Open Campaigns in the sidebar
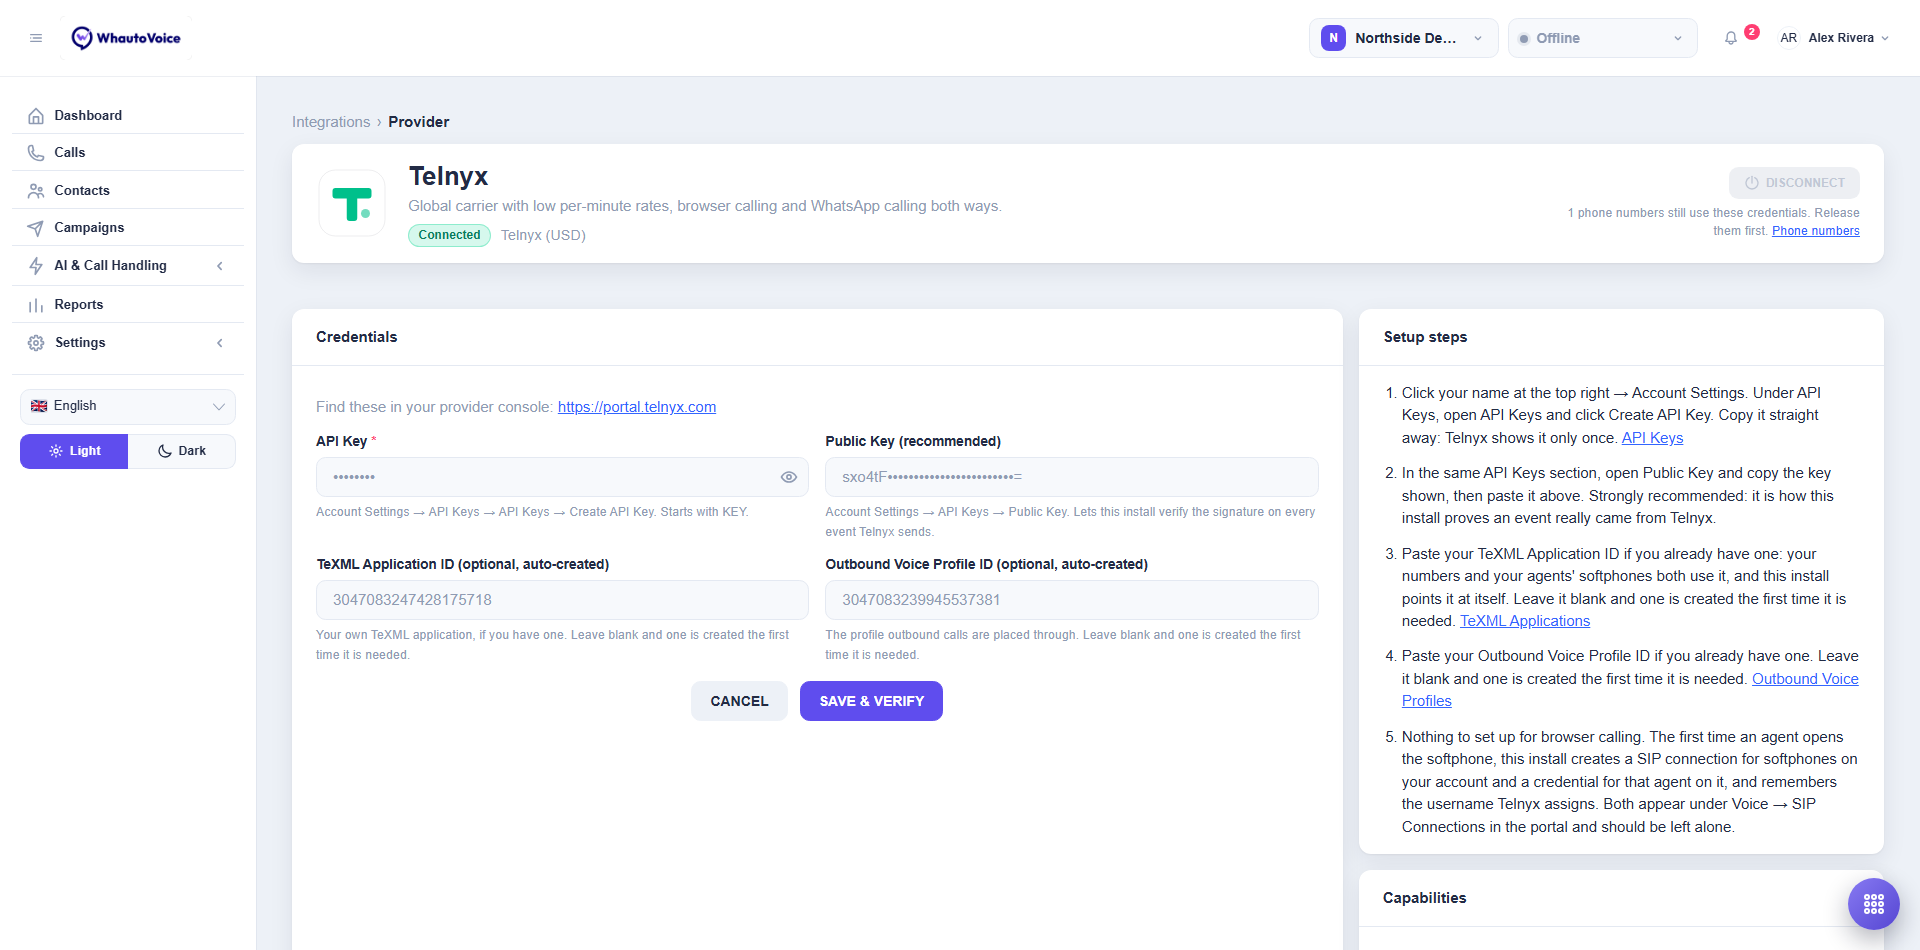 click(x=128, y=228)
